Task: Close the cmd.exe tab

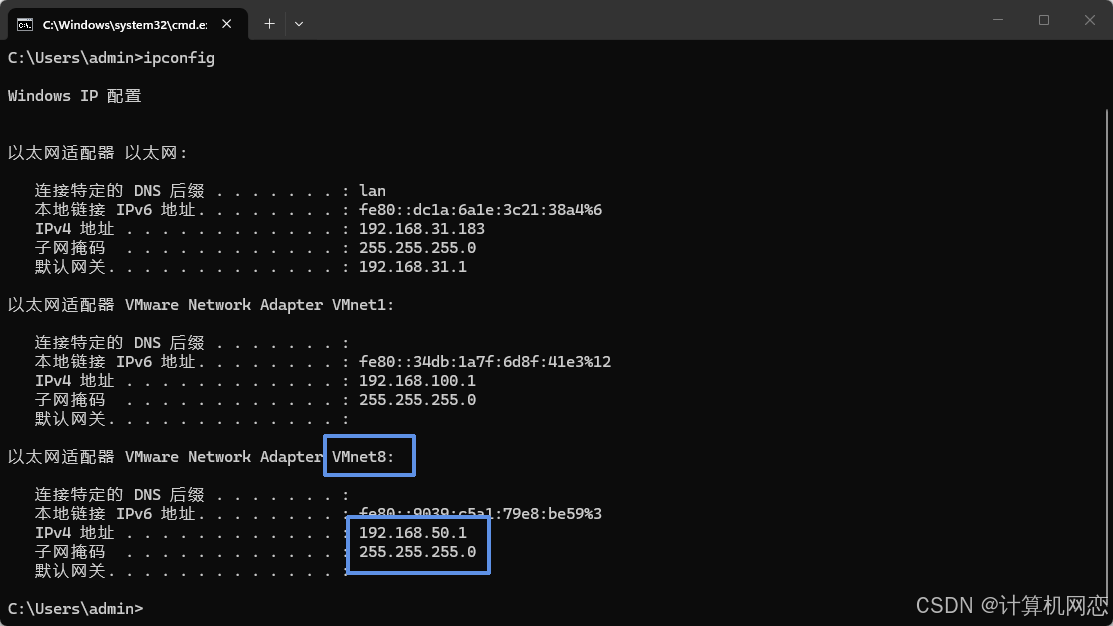Action: coord(226,24)
